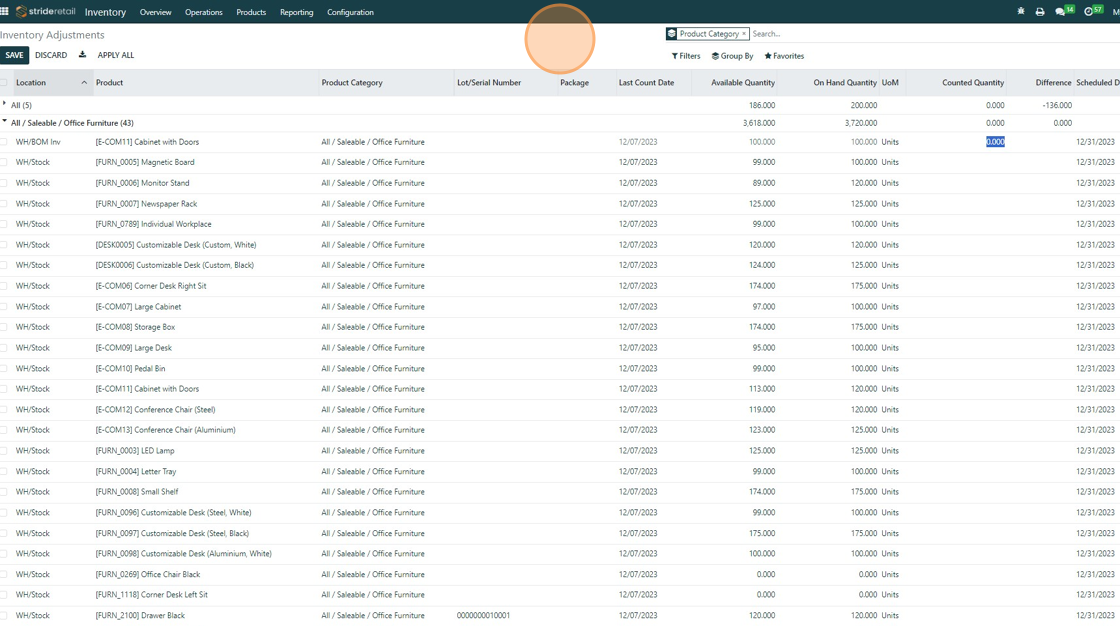This screenshot has height=626, width=1120.
Task: Select the [E-COM09] Large Desk row
Action: (x=560, y=347)
